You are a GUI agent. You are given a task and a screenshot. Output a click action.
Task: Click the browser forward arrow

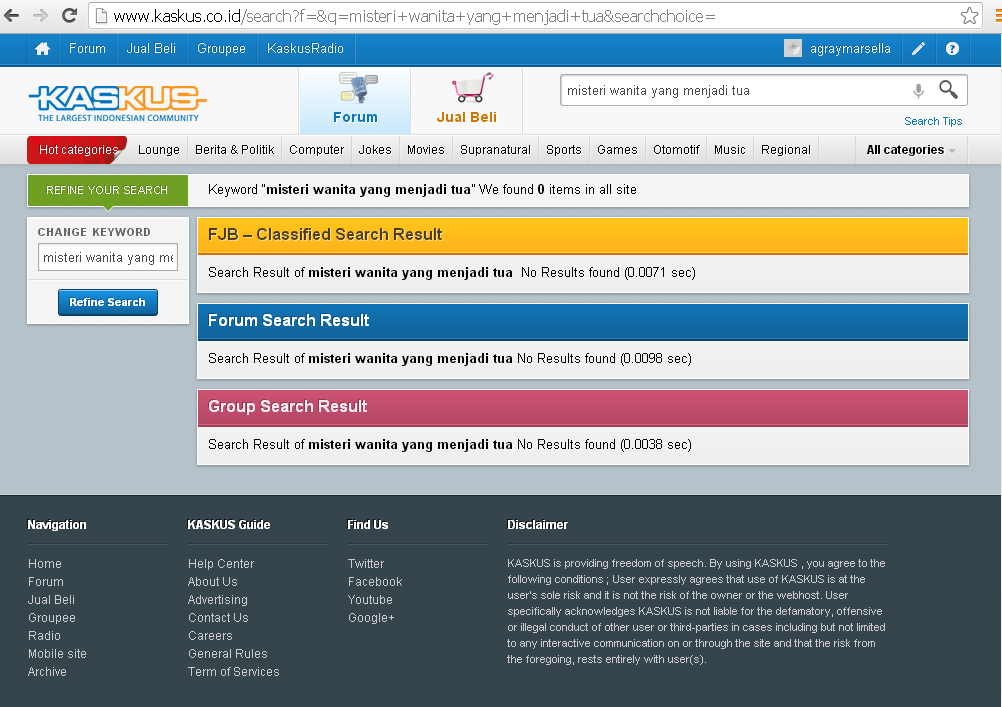point(40,15)
